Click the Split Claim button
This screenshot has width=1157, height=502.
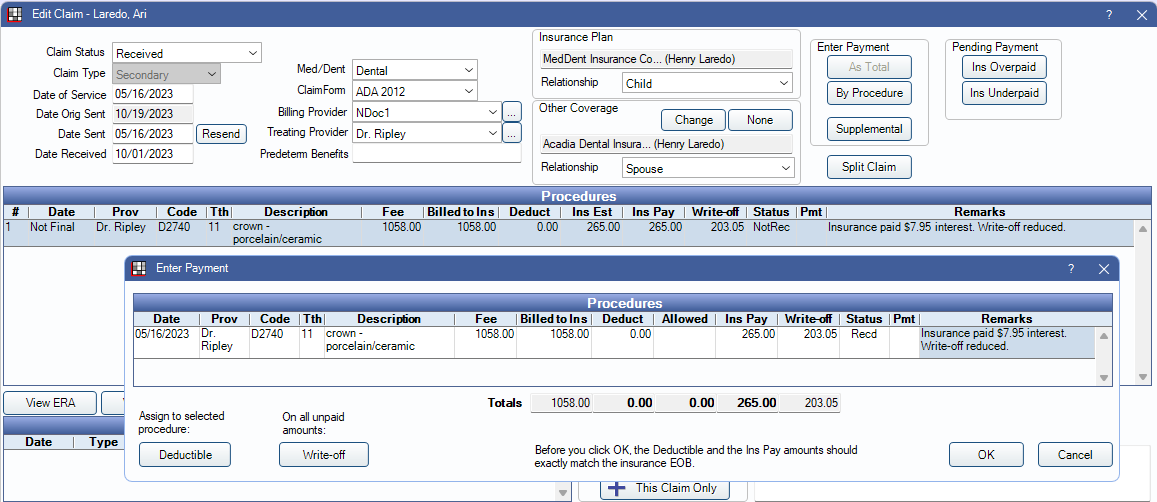pyautogui.click(x=868, y=167)
